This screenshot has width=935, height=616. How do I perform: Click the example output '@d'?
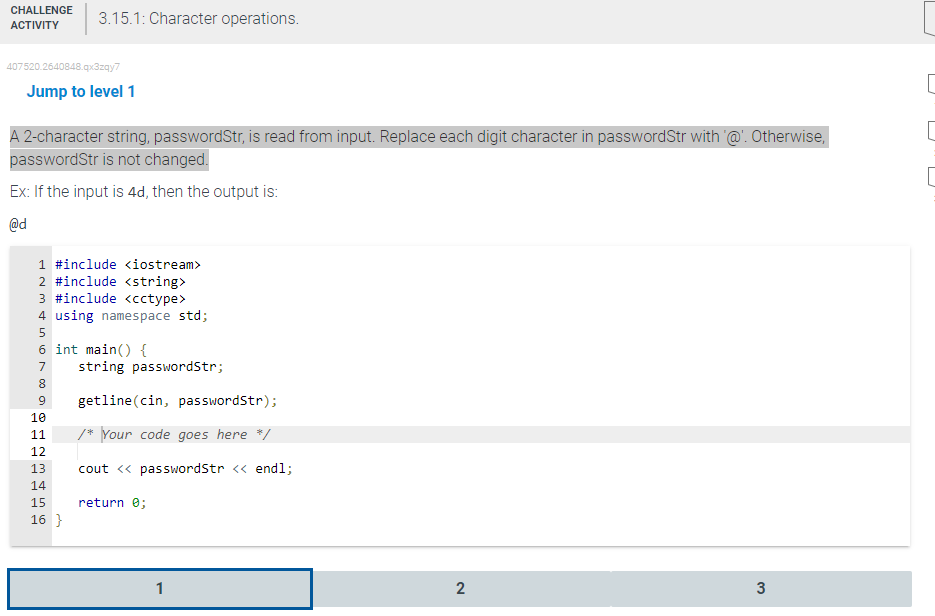[17, 224]
